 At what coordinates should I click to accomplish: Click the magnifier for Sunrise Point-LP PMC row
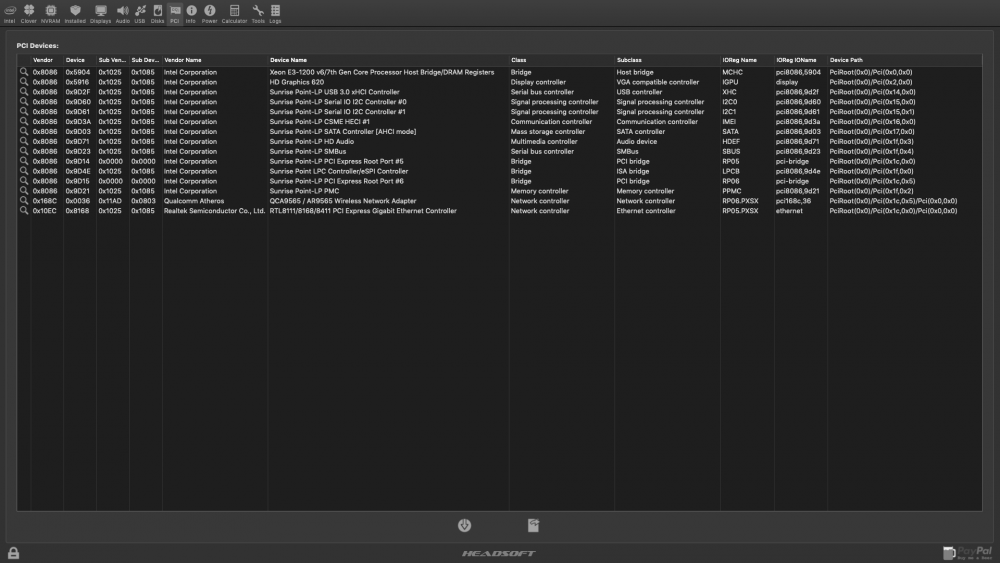pyautogui.click(x=24, y=191)
